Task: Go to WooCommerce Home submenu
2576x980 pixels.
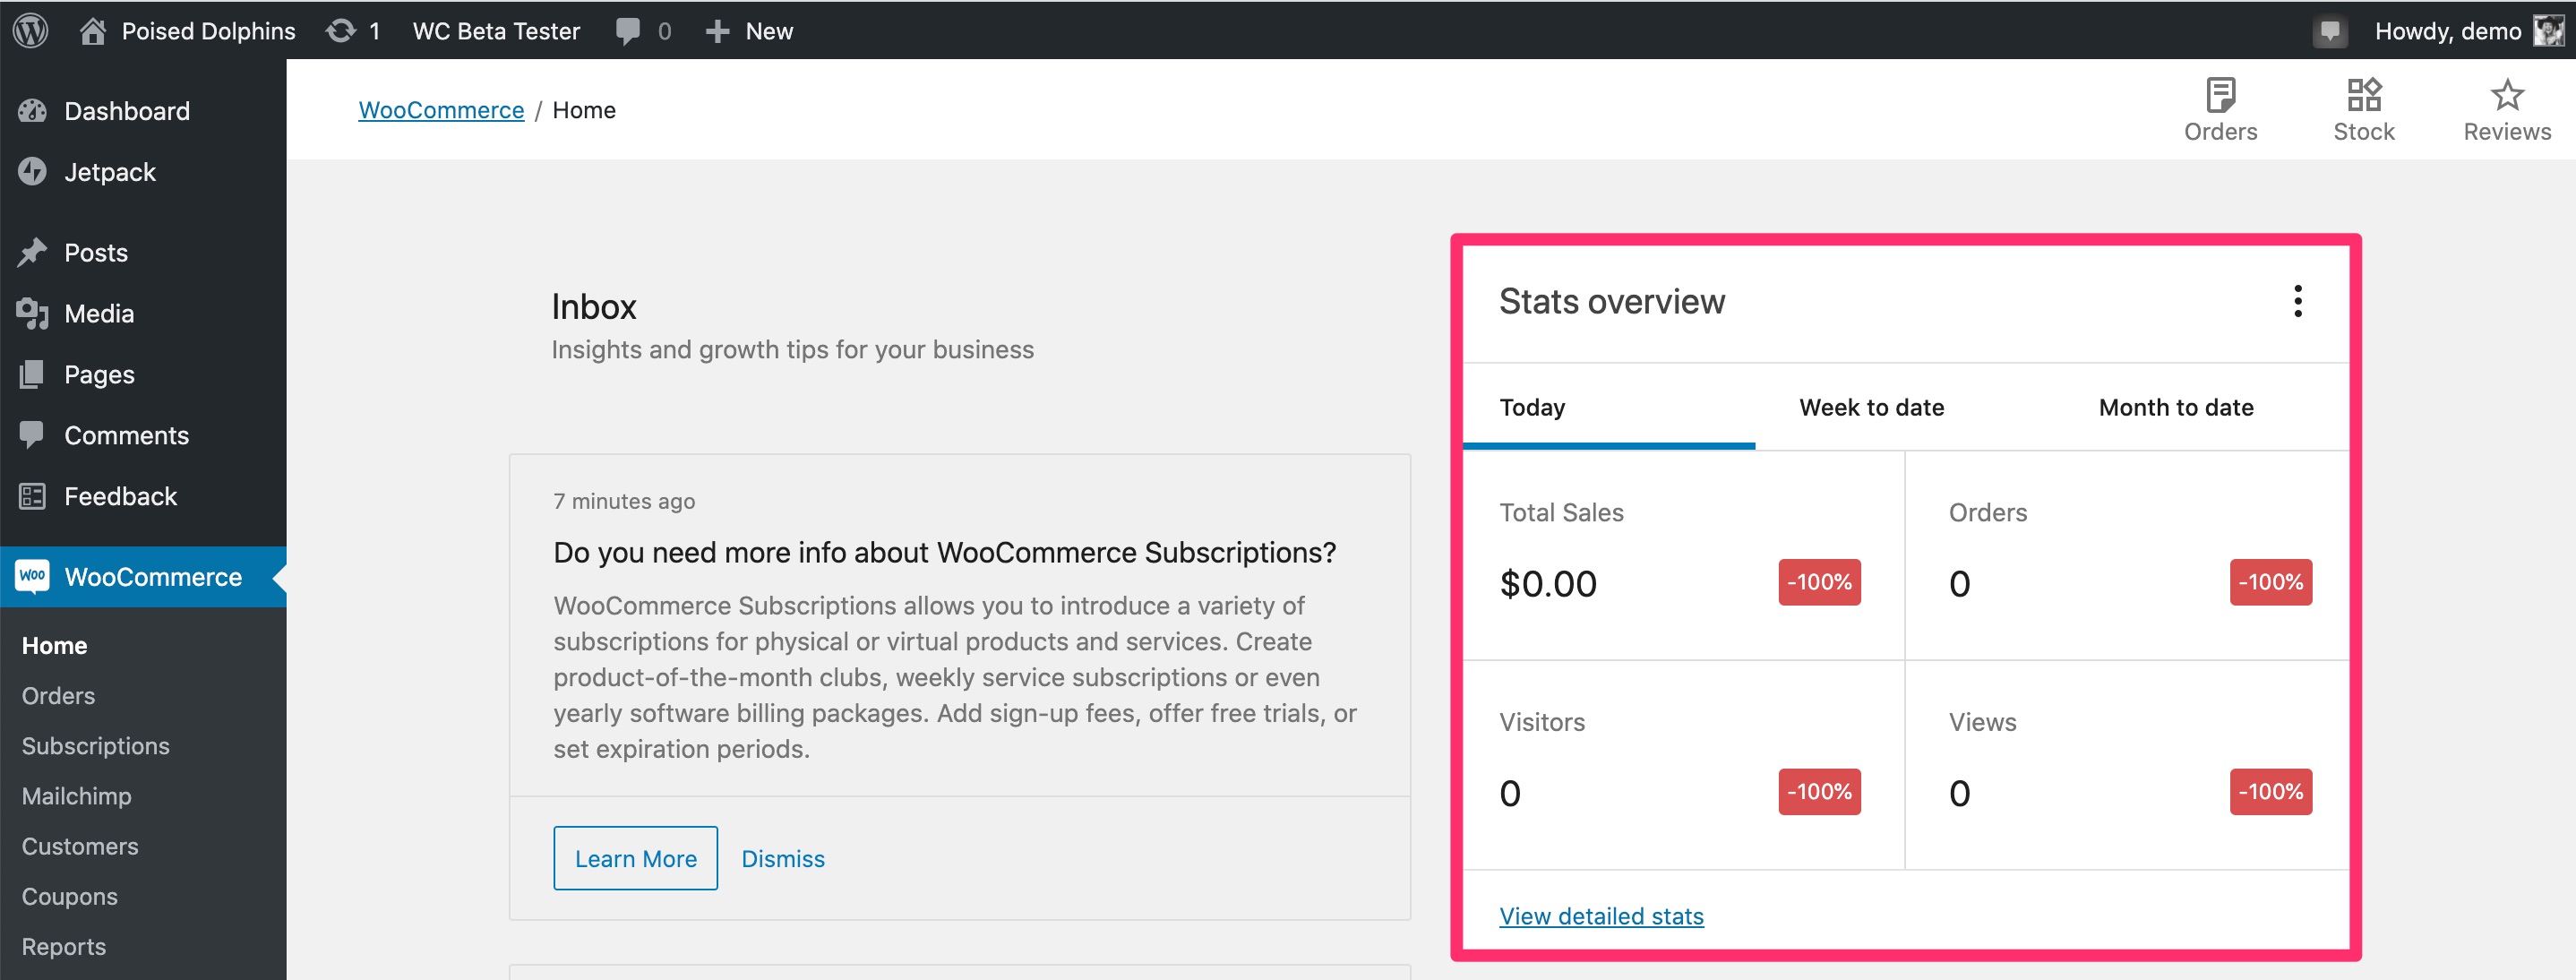Action: [x=54, y=645]
